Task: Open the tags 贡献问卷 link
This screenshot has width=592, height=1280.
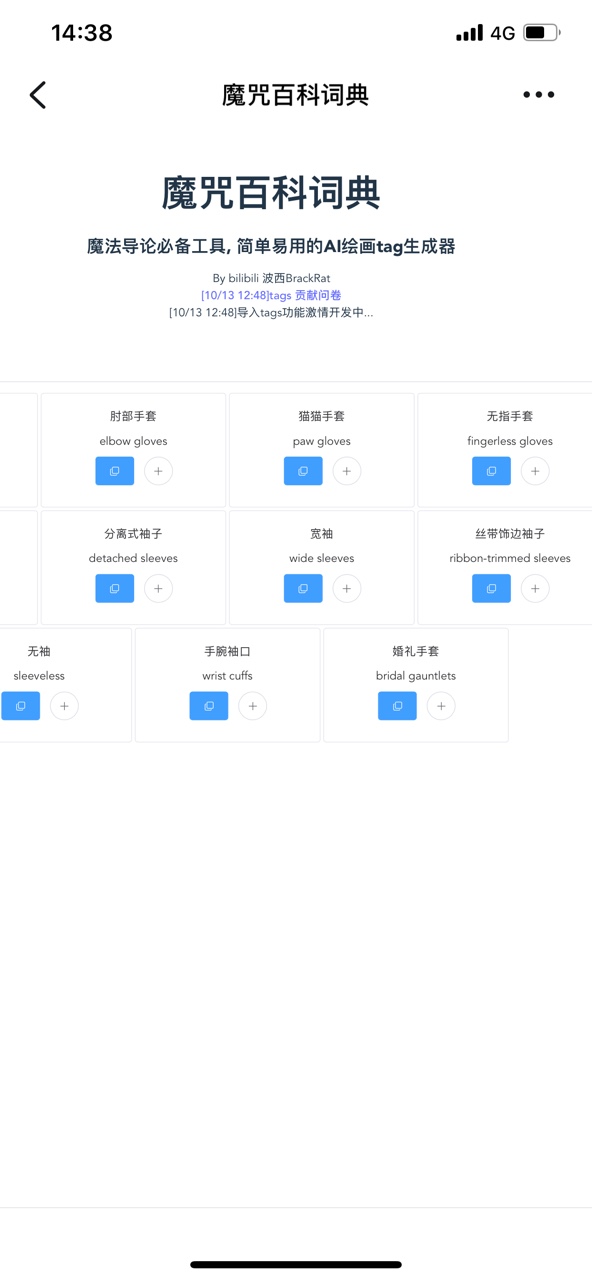Action: click(x=271, y=295)
